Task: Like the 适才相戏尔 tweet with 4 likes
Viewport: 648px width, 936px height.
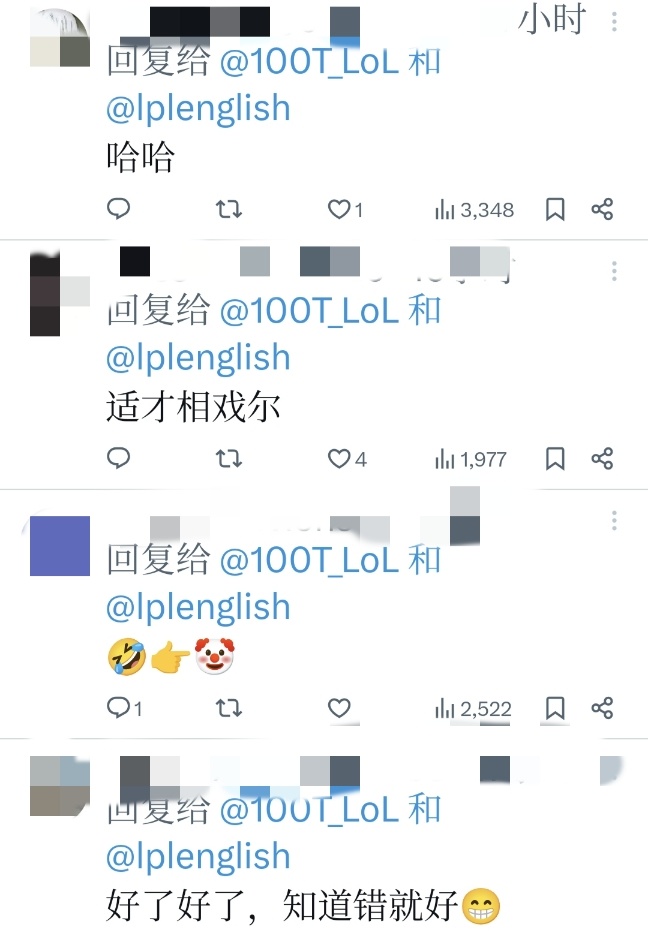Action: click(347, 459)
